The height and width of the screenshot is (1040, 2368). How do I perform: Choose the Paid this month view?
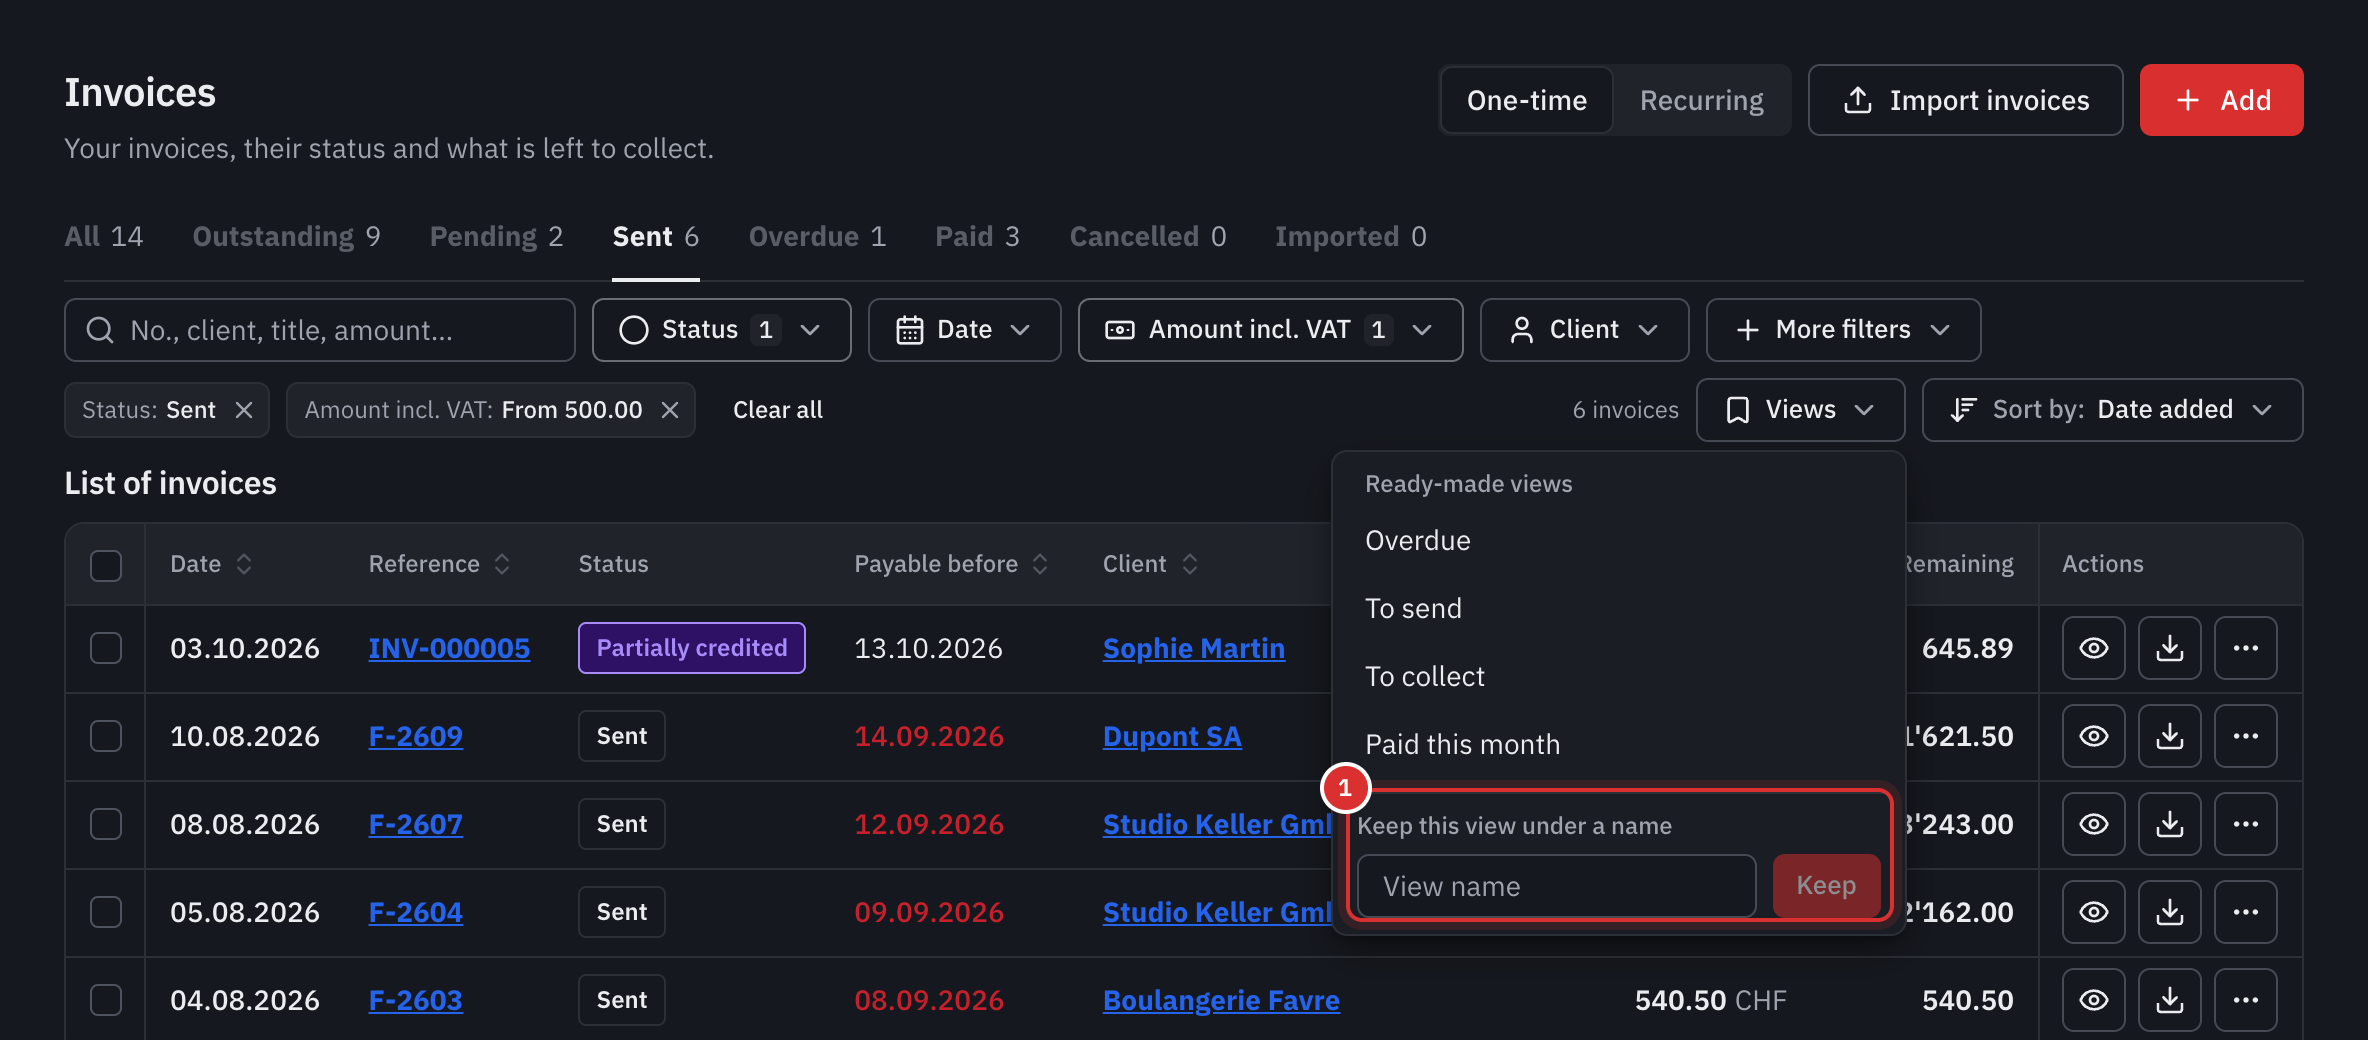(x=1618, y=744)
